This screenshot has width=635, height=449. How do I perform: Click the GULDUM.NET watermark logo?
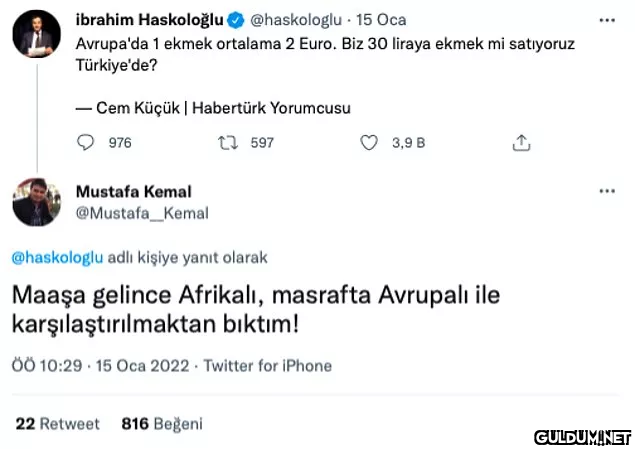(x=582, y=437)
